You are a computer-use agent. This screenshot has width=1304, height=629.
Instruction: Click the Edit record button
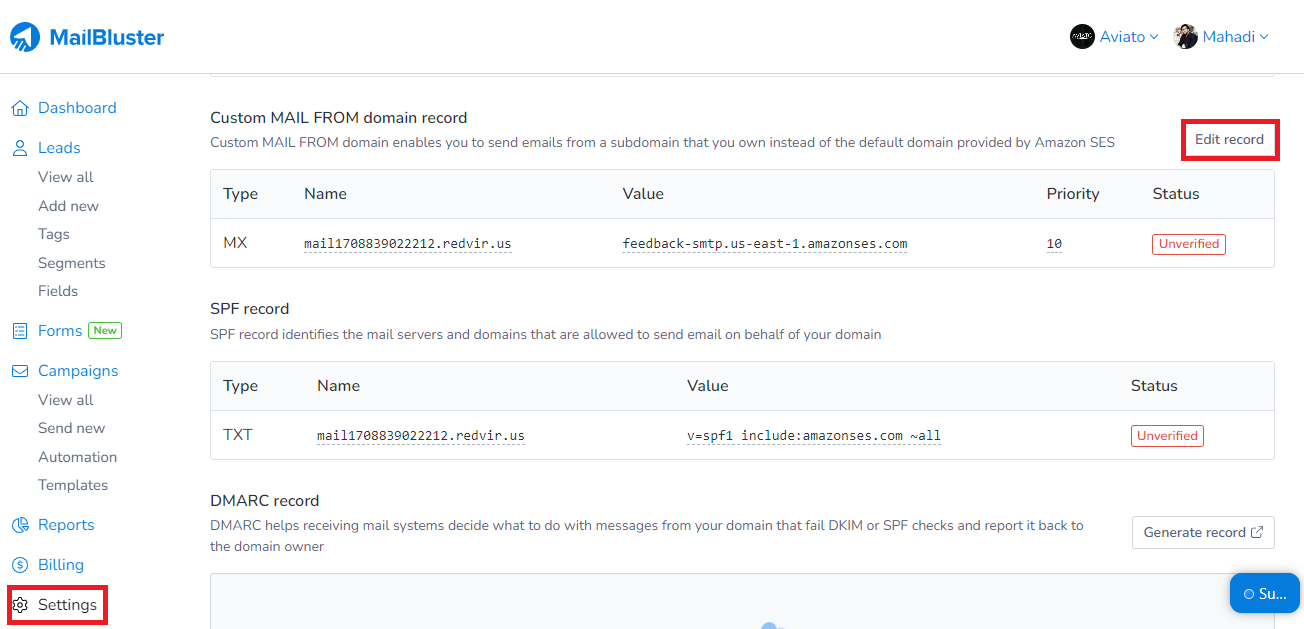[1229, 139]
